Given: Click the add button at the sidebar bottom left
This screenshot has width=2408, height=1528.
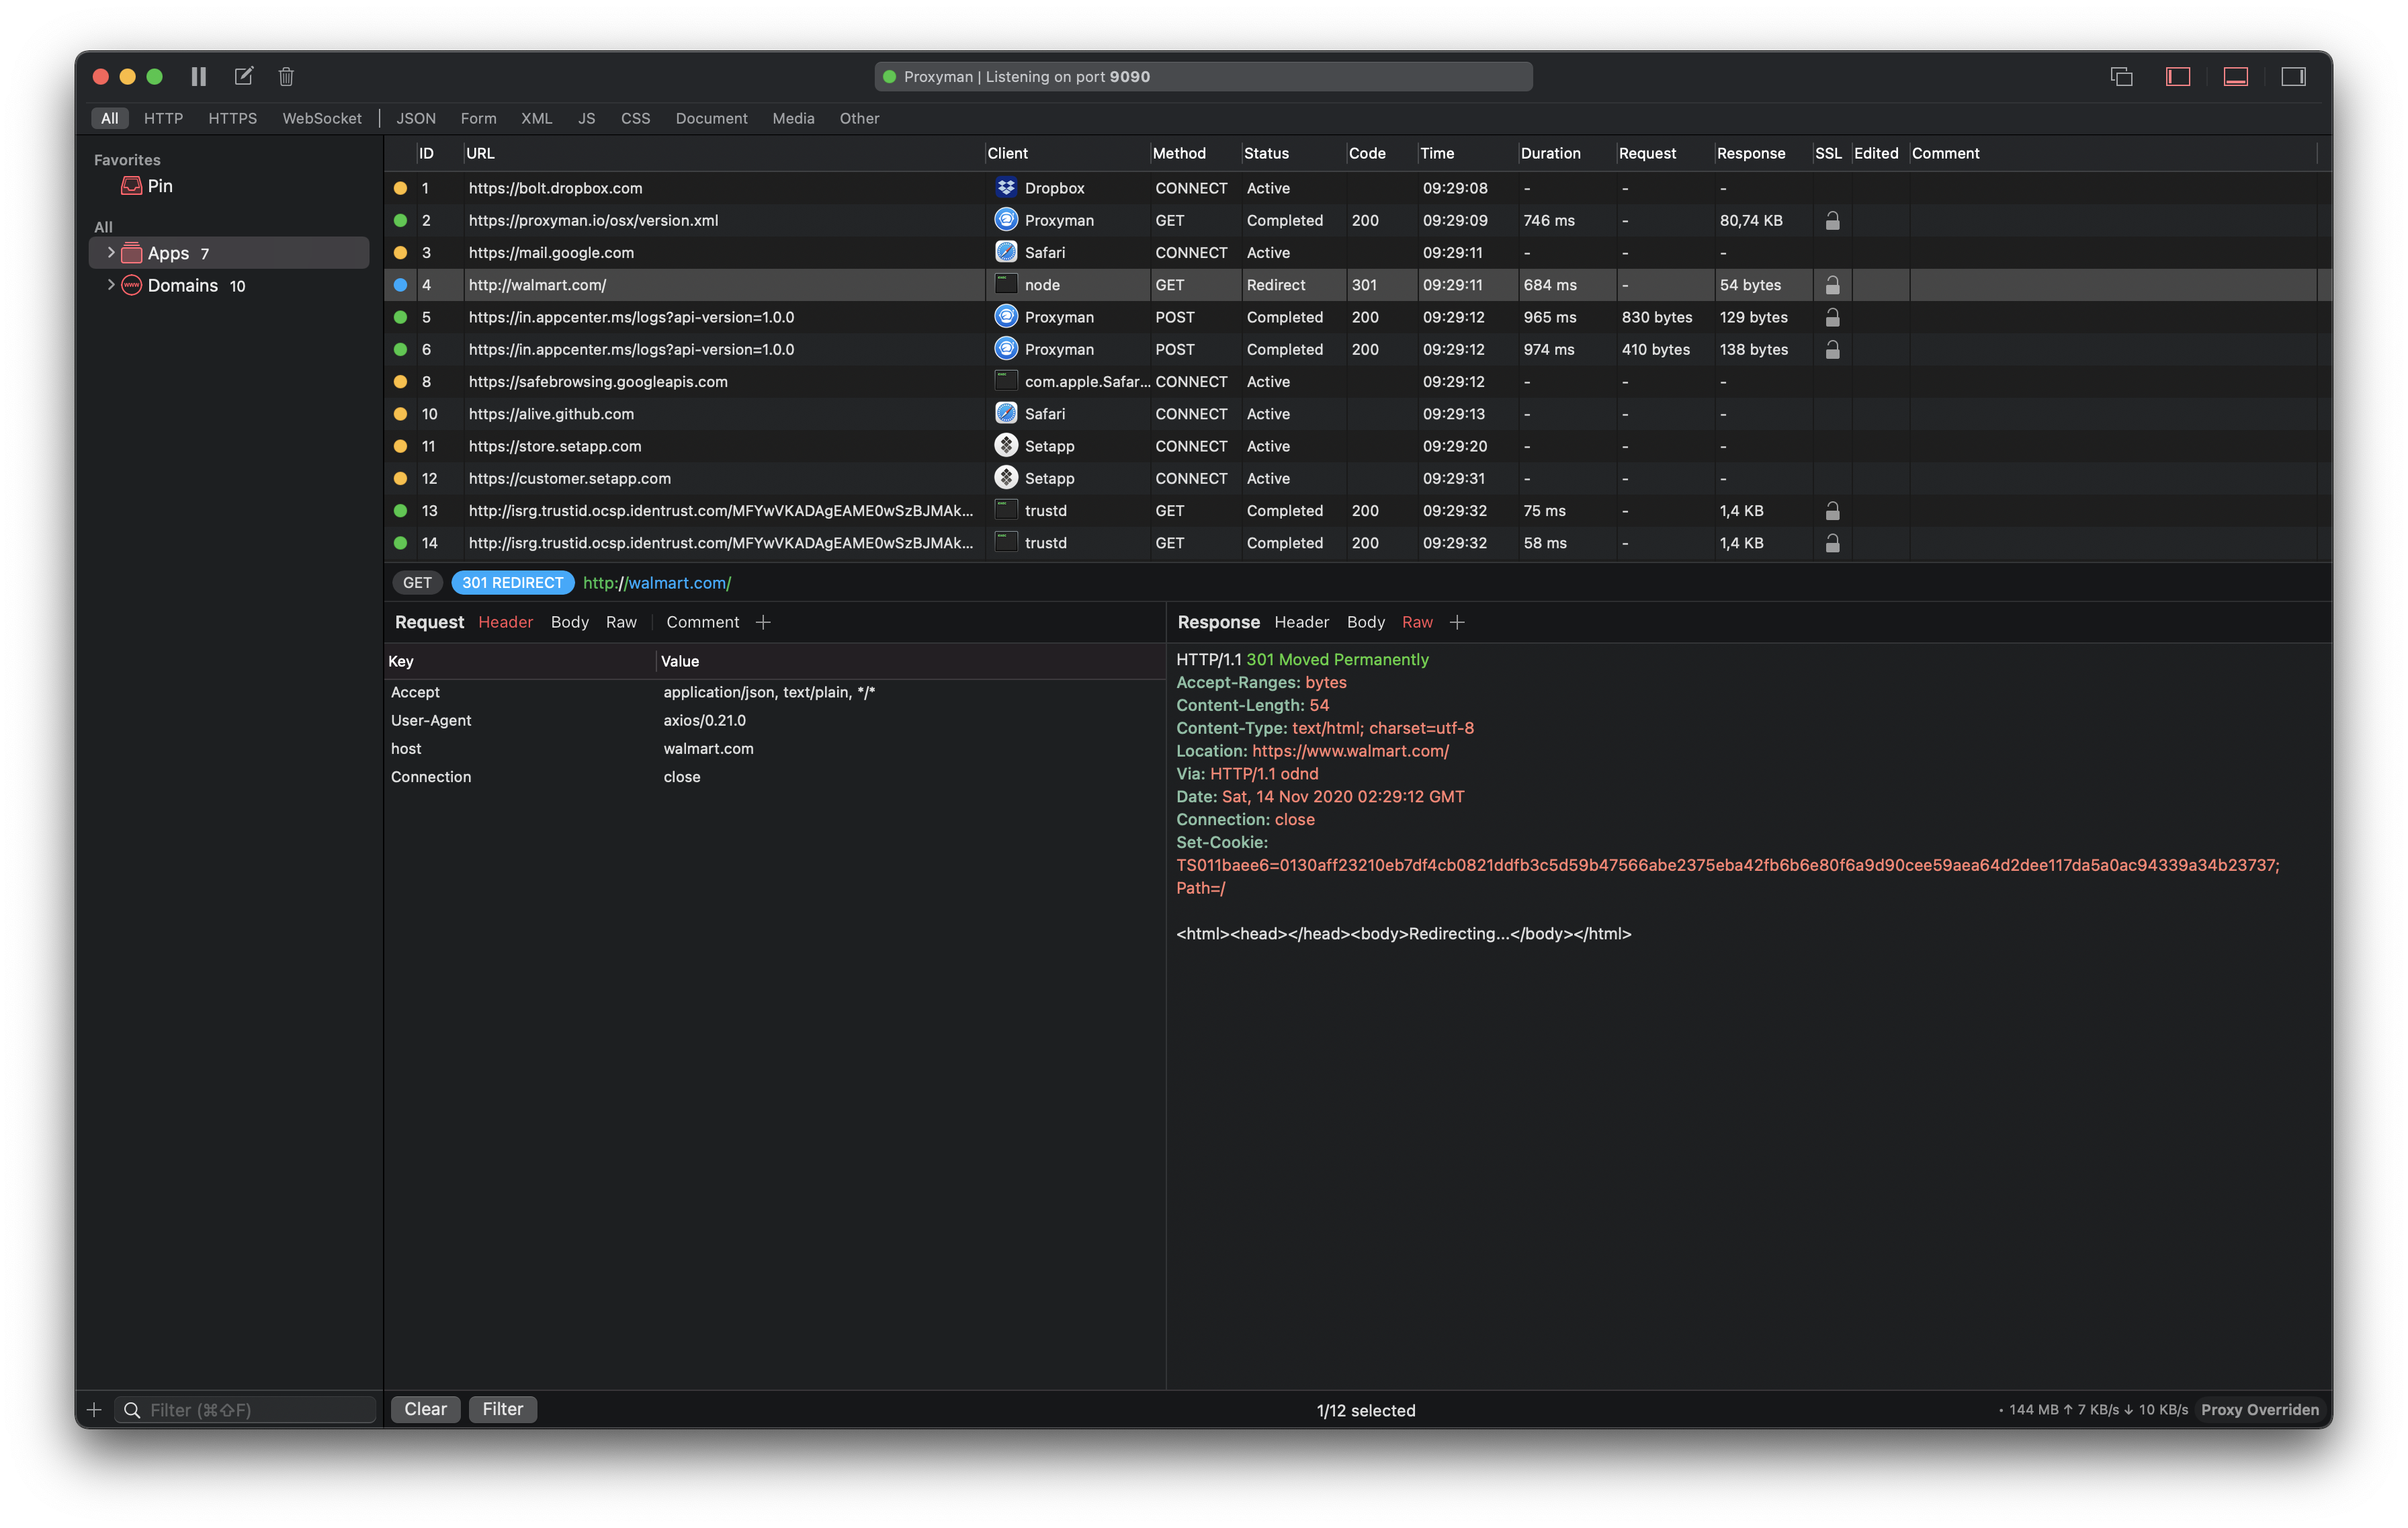Looking at the screenshot, I should (94, 1409).
